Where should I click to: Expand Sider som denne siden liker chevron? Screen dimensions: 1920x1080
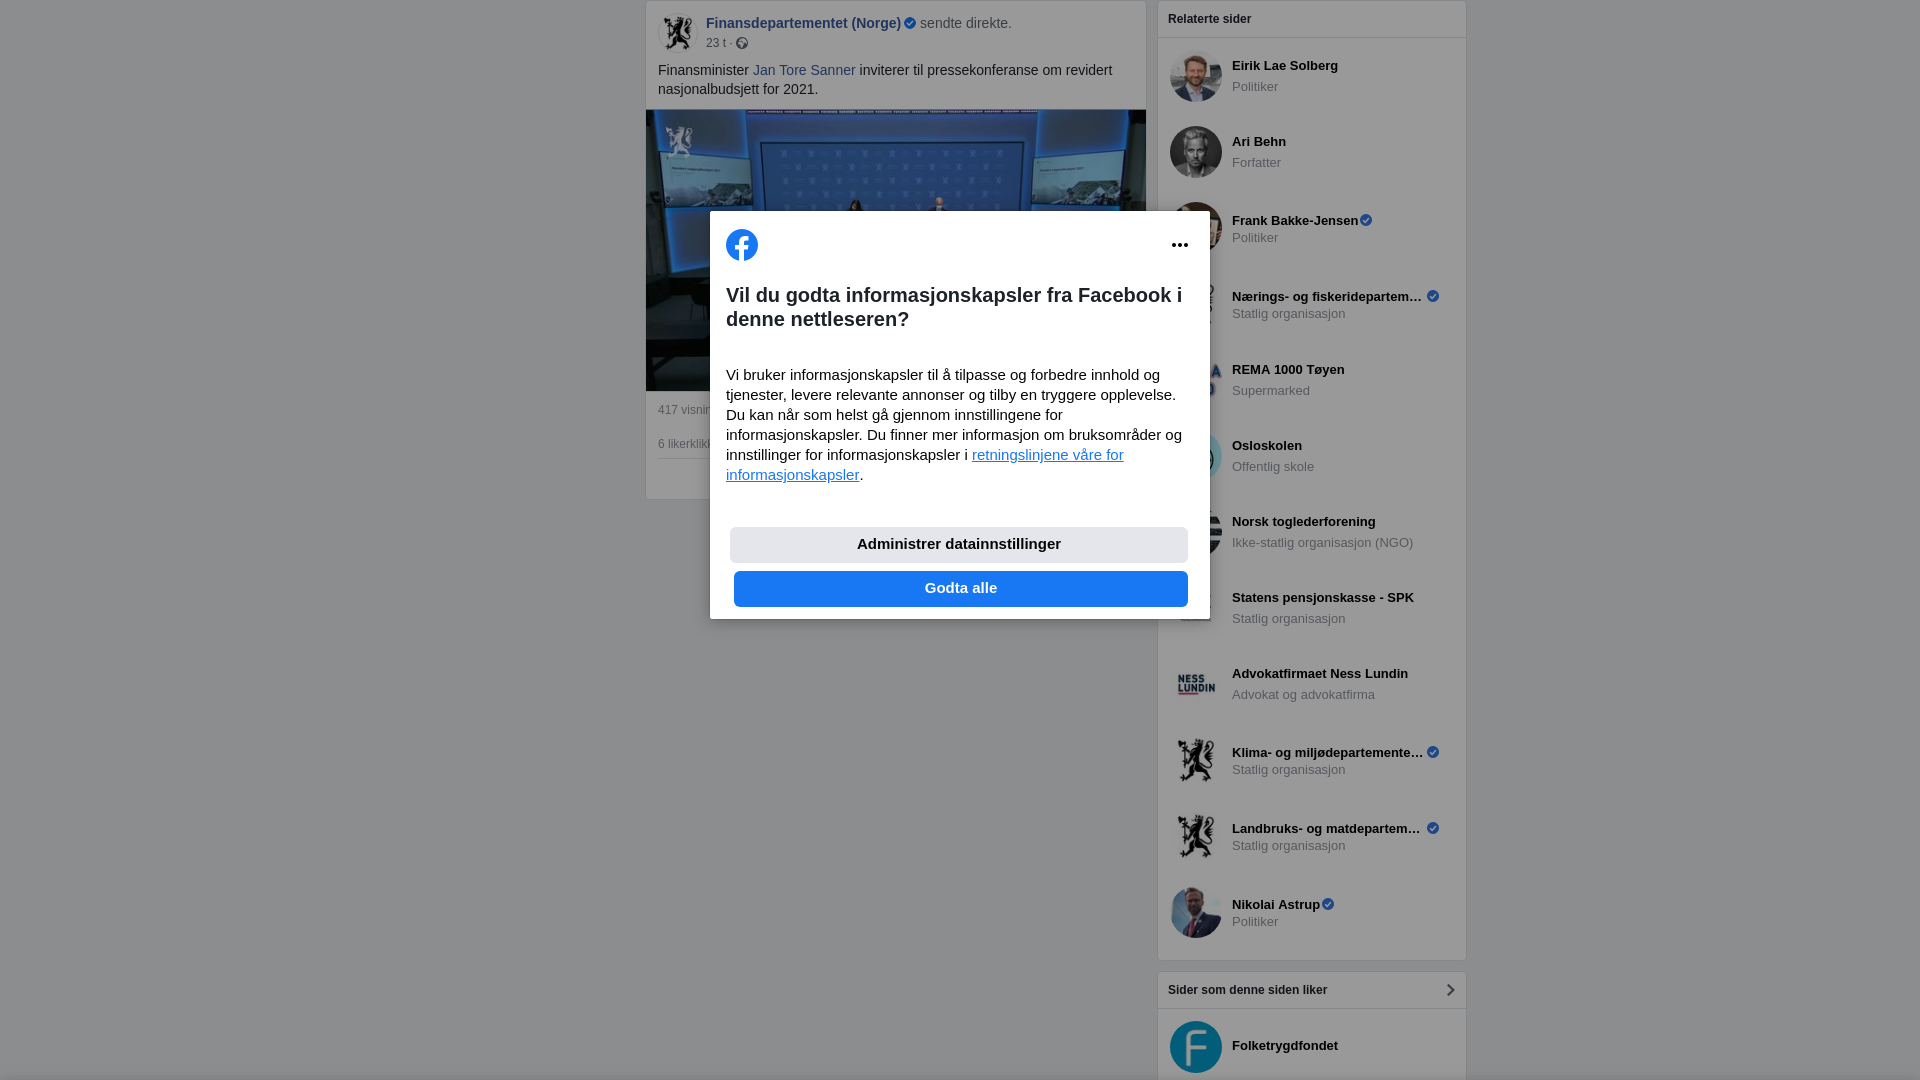click(1450, 990)
